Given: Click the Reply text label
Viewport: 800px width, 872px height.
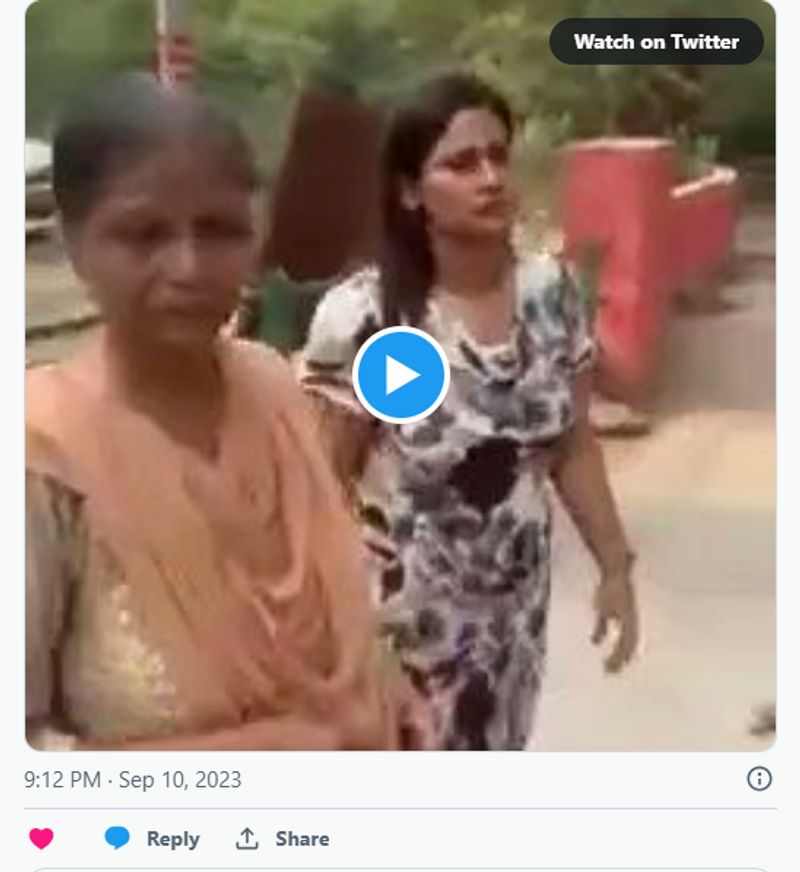Looking at the screenshot, I should click(173, 839).
